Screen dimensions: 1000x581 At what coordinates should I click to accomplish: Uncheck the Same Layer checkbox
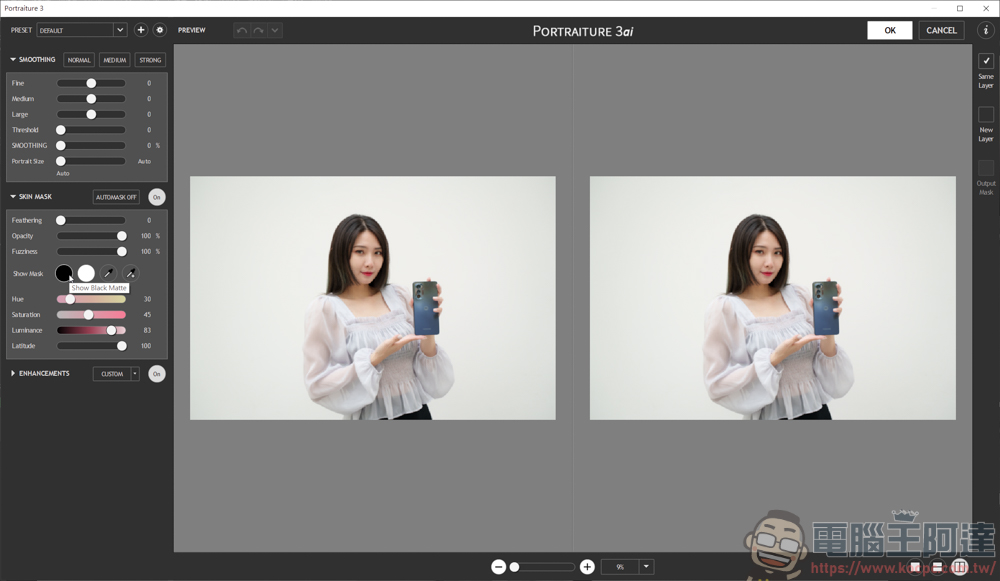pyautogui.click(x=986, y=61)
